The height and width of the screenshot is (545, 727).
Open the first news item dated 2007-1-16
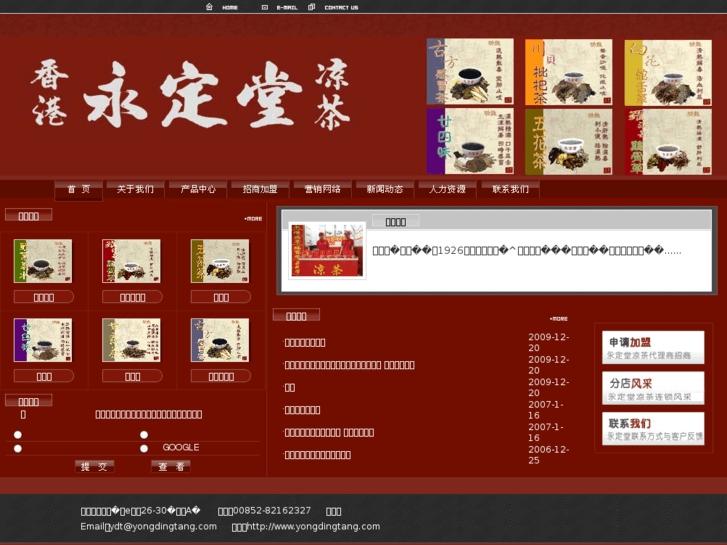coord(302,410)
